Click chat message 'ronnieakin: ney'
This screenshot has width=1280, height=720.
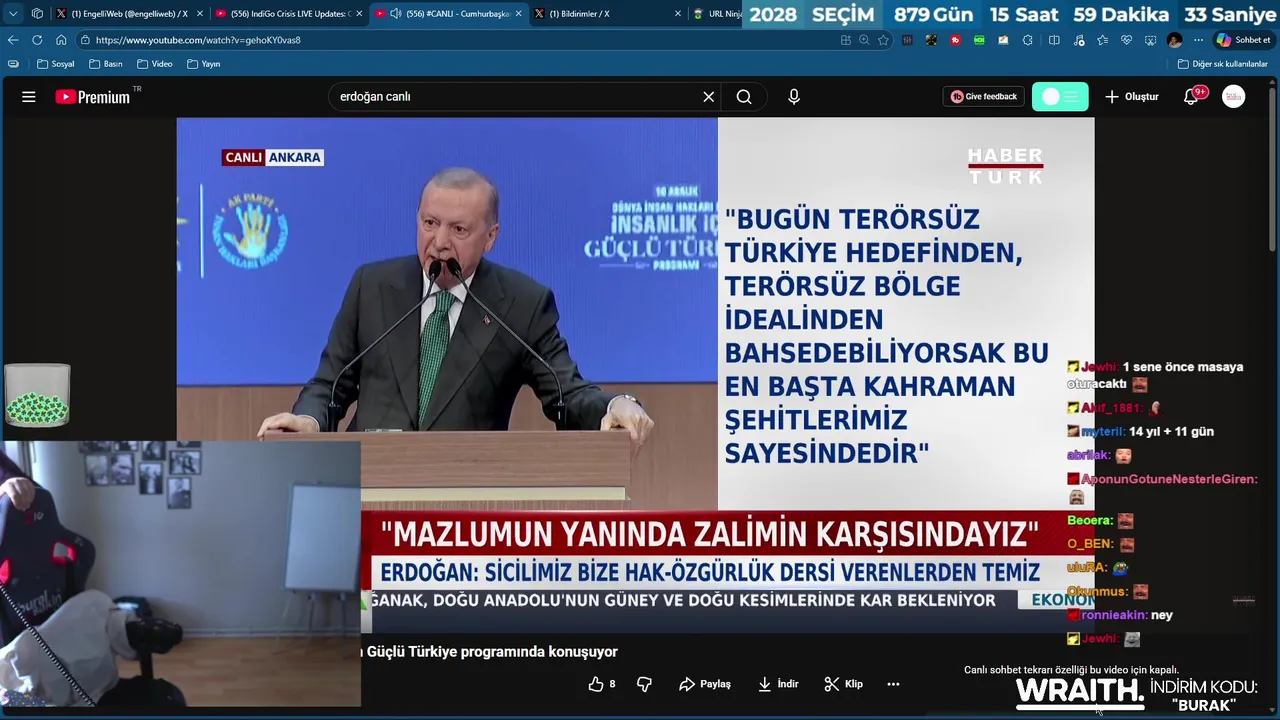(x=1119, y=615)
